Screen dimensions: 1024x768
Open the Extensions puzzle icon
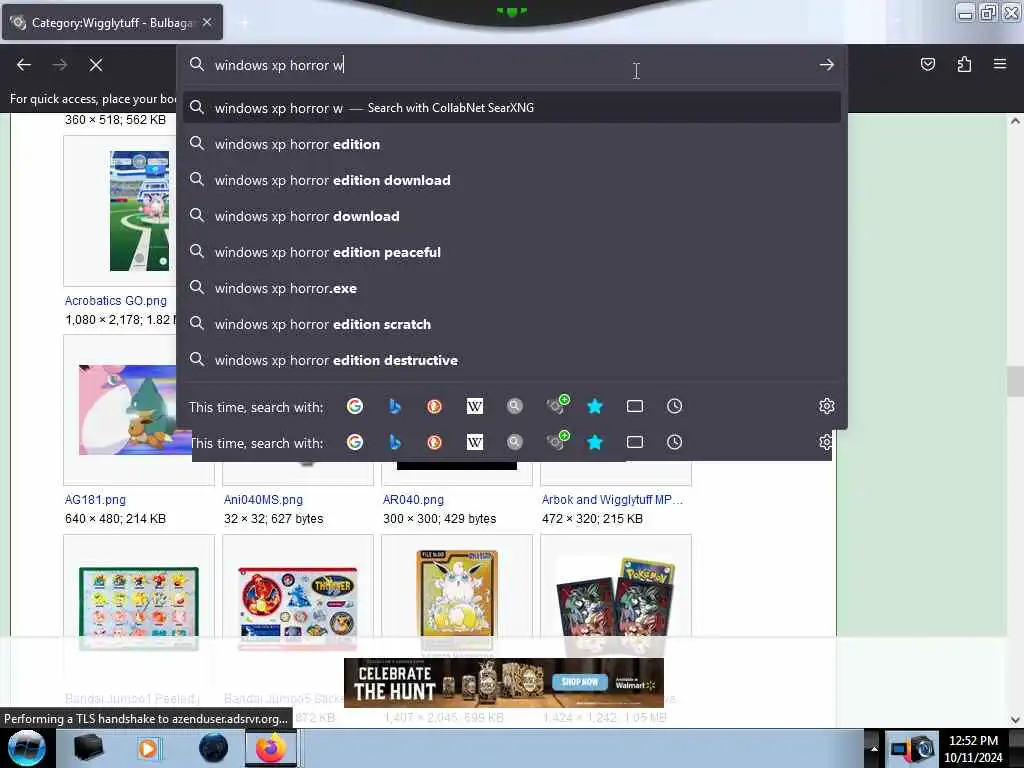[x=964, y=64]
